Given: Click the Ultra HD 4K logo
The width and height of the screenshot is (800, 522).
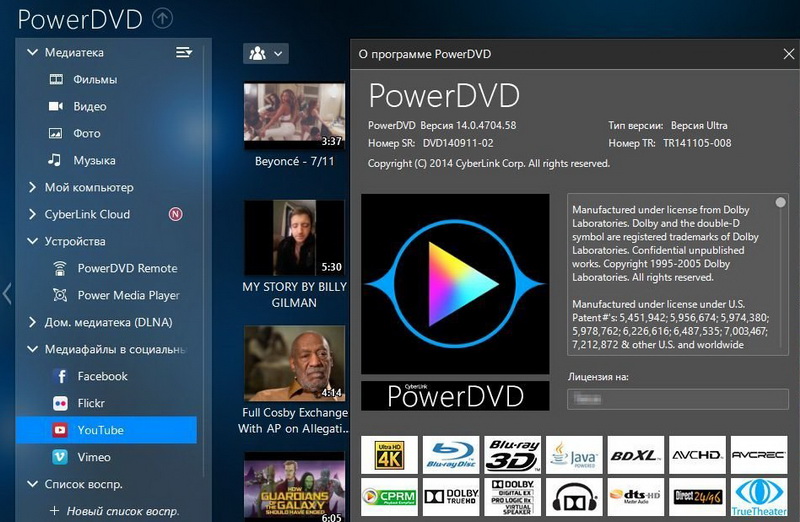Looking at the screenshot, I should 389,455.
